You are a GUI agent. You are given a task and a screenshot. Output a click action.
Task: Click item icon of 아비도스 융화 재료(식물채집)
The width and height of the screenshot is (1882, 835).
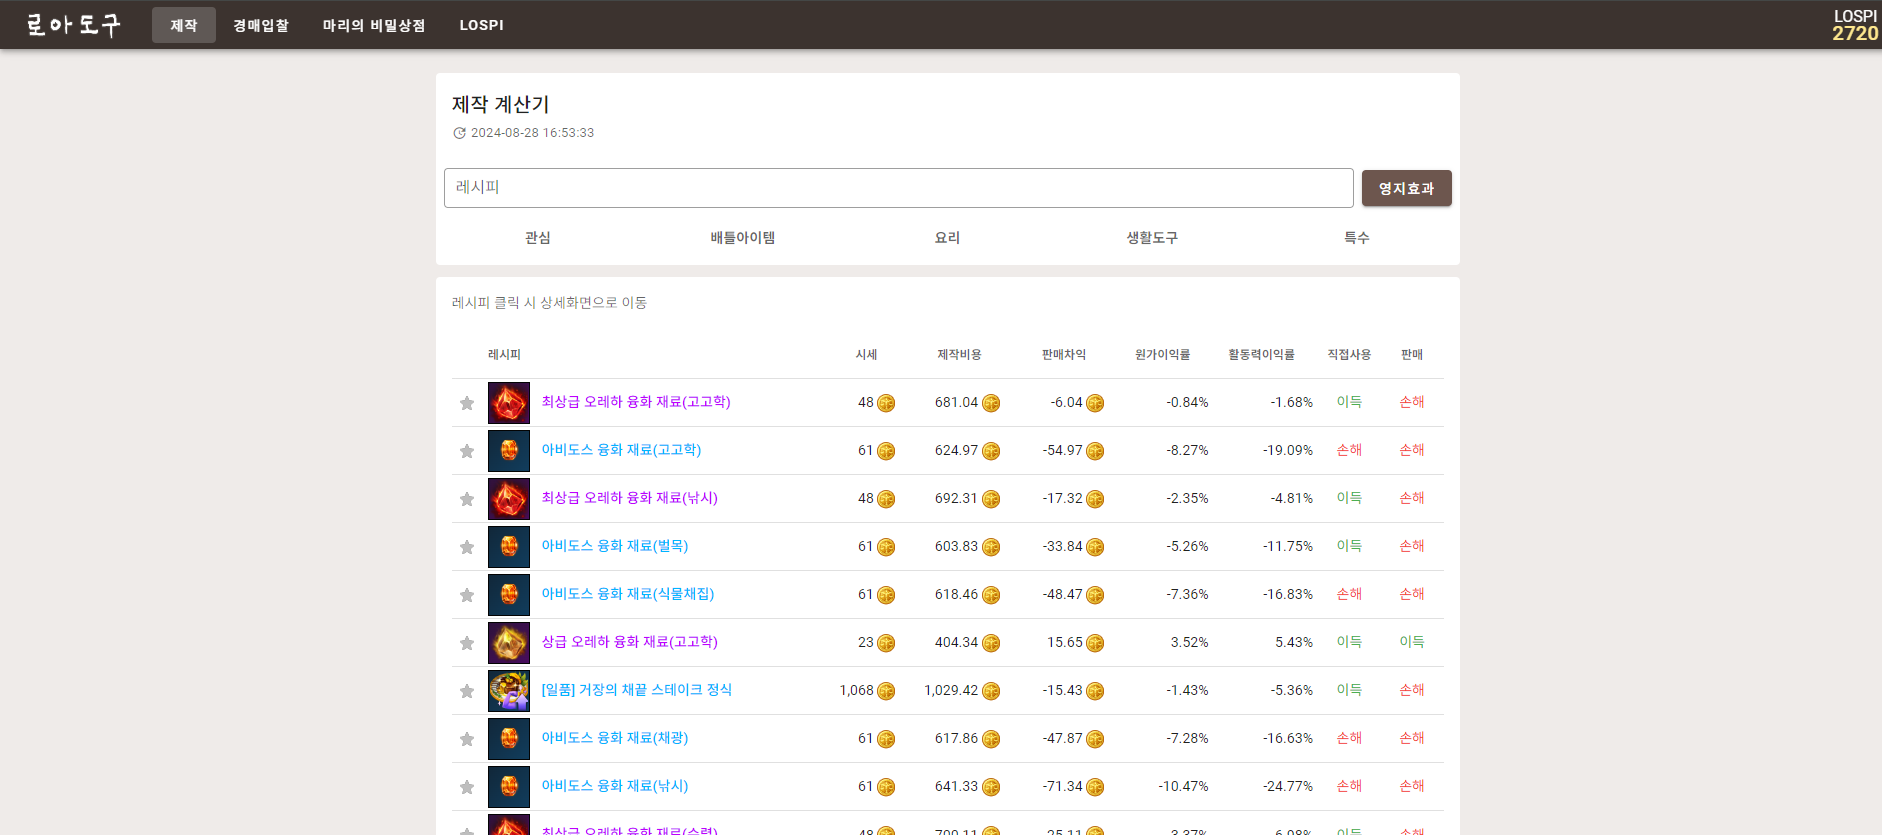pyautogui.click(x=509, y=595)
